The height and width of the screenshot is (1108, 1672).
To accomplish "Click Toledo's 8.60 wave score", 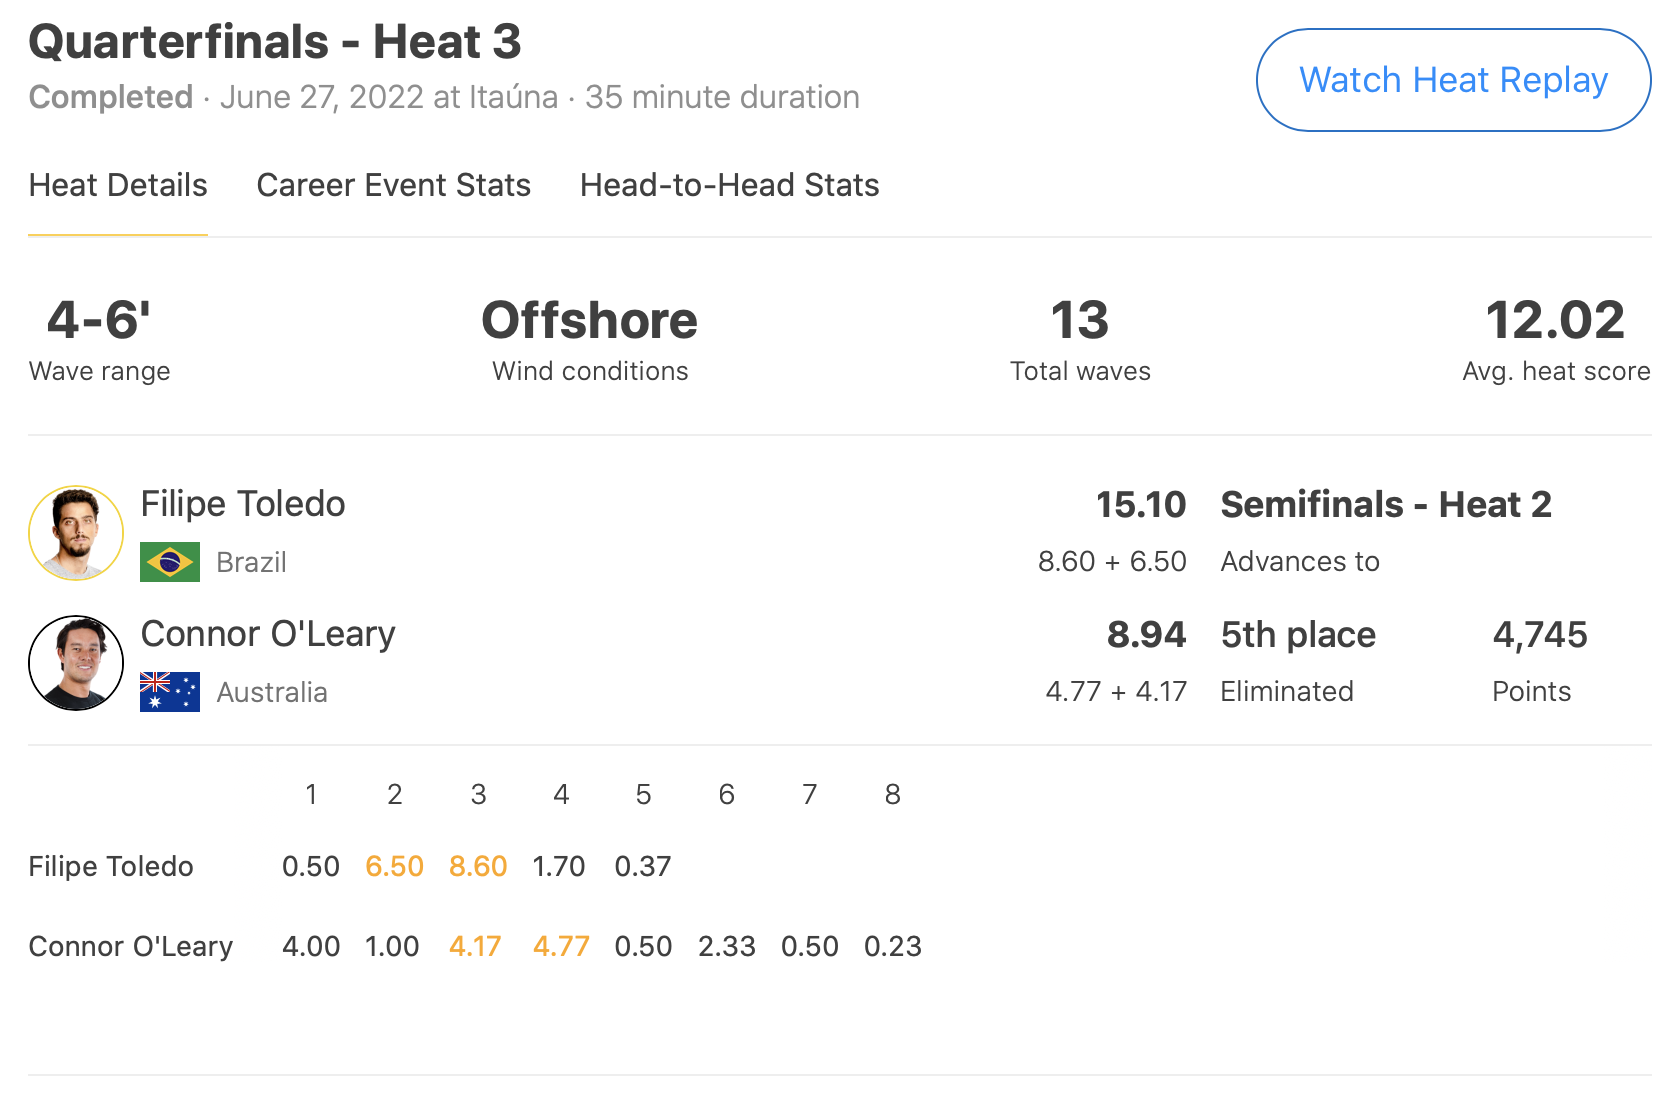I will 478,866.
